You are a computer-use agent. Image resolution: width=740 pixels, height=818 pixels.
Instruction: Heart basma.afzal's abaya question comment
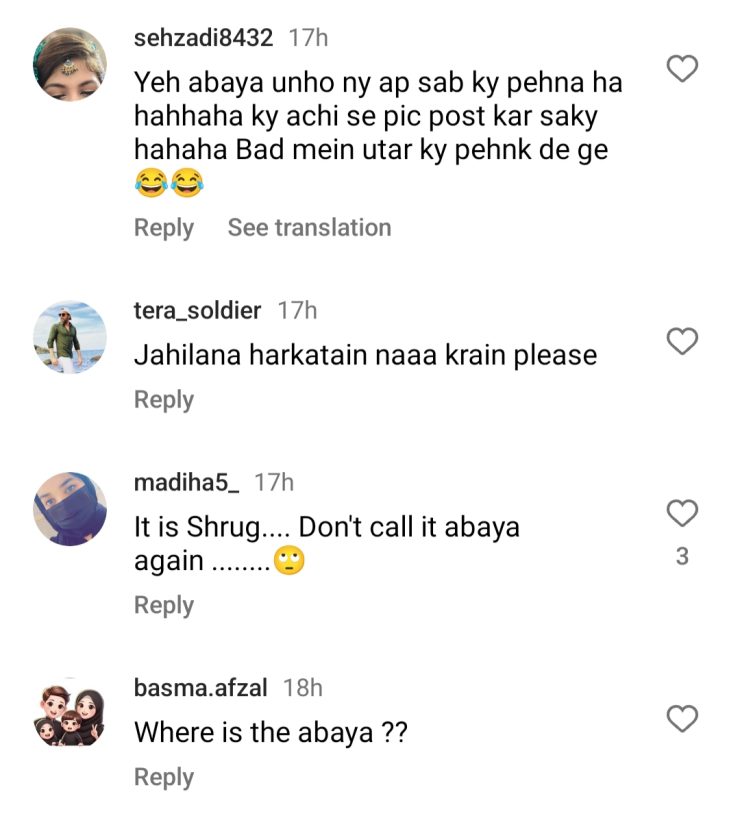[682, 718]
